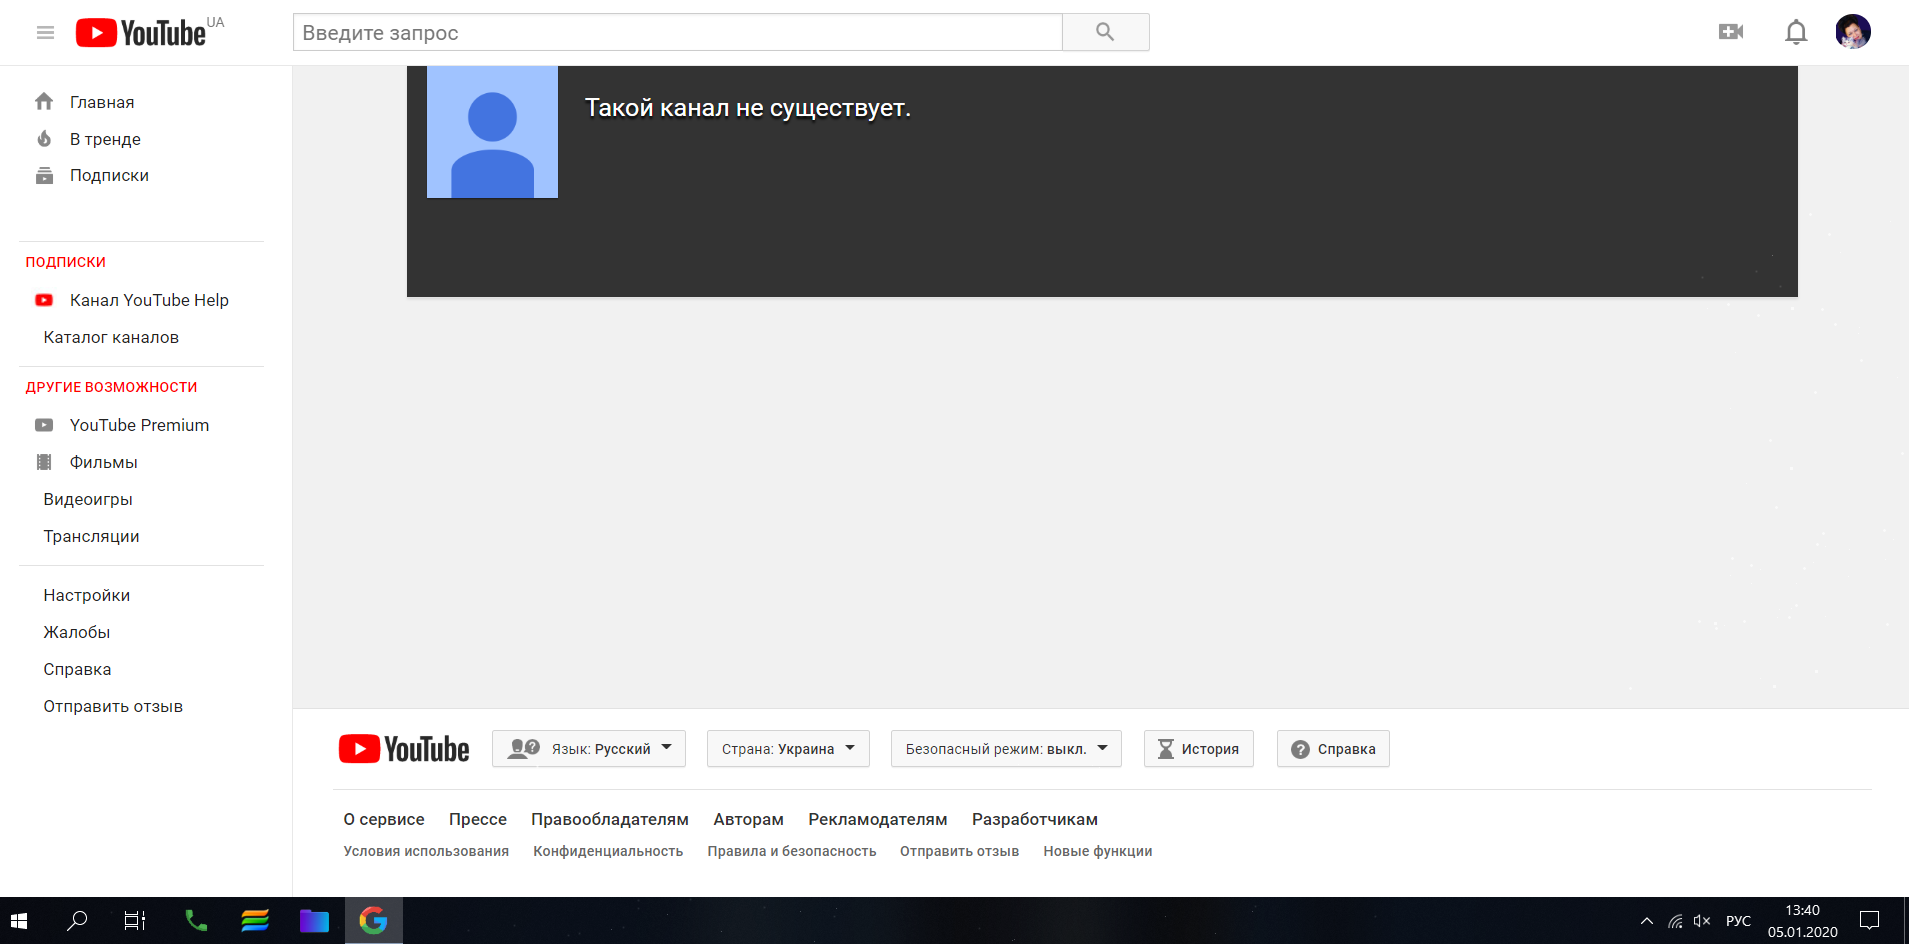Open Фильмы in the sidebar
The height and width of the screenshot is (944, 1909).
103,462
